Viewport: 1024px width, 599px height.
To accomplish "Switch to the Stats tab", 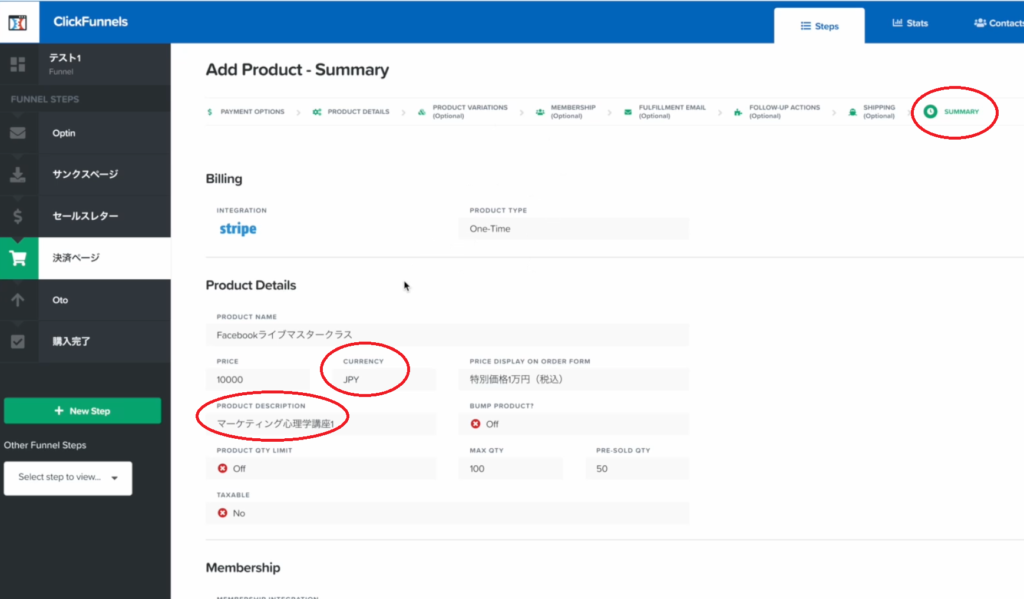I will (x=910, y=23).
